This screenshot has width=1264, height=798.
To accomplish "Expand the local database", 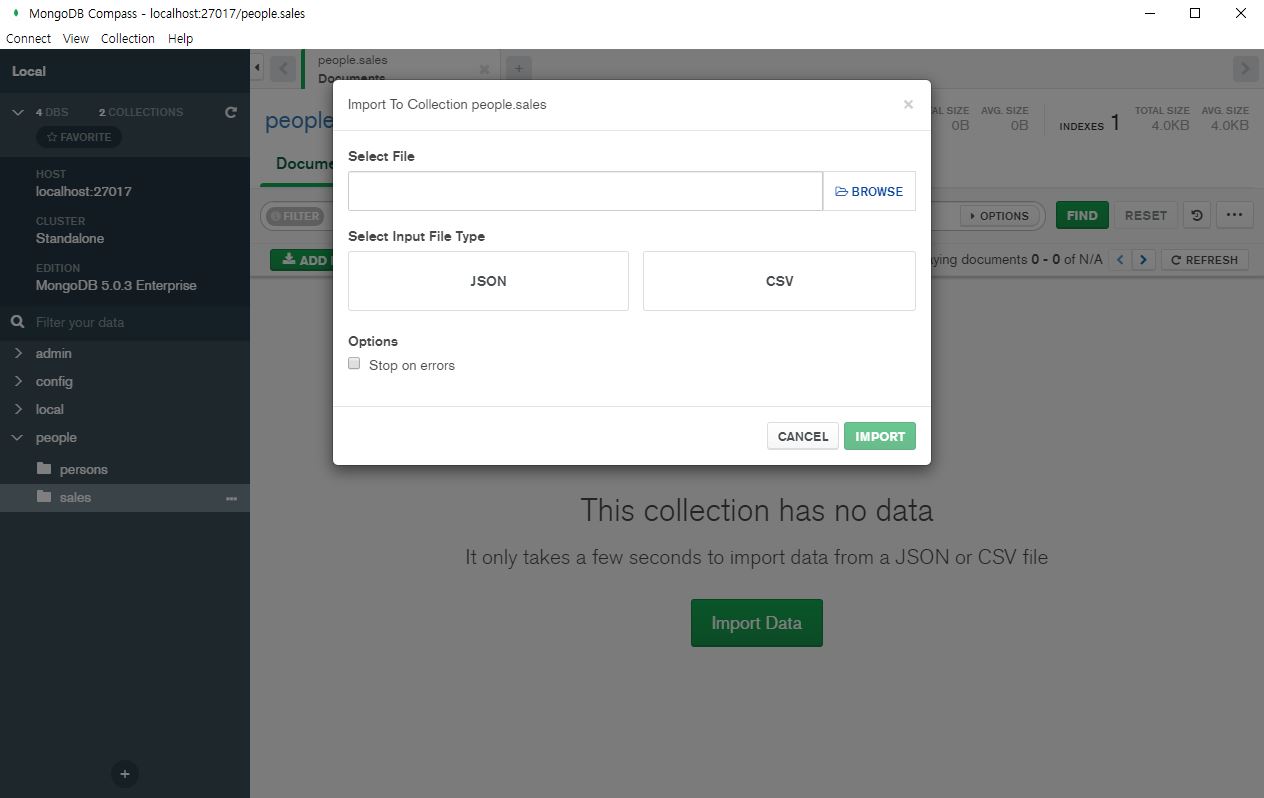I will point(17,409).
